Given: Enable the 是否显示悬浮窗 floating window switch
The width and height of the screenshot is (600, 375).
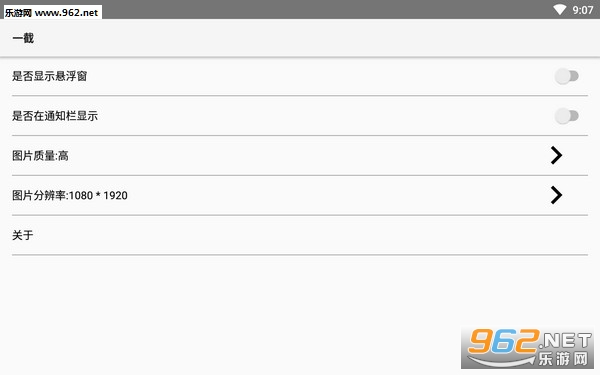Looking at the screenshot, I should 567,76.
